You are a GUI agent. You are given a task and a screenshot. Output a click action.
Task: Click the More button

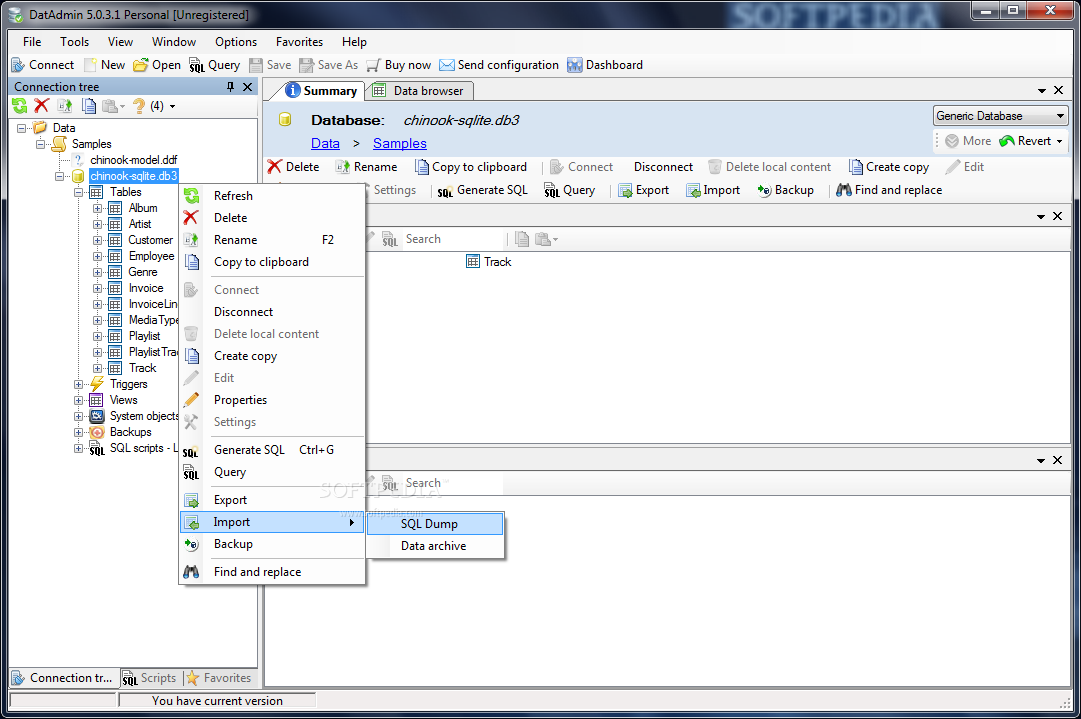(x=968, y=141)
